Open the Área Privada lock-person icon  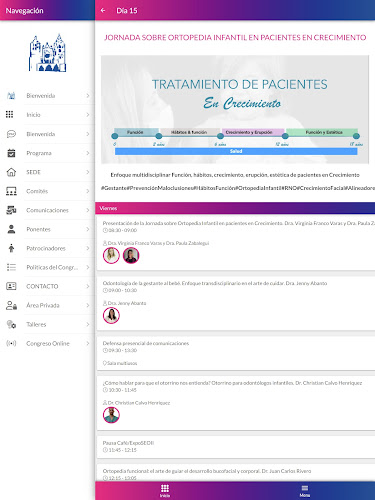tap(11, 305)
